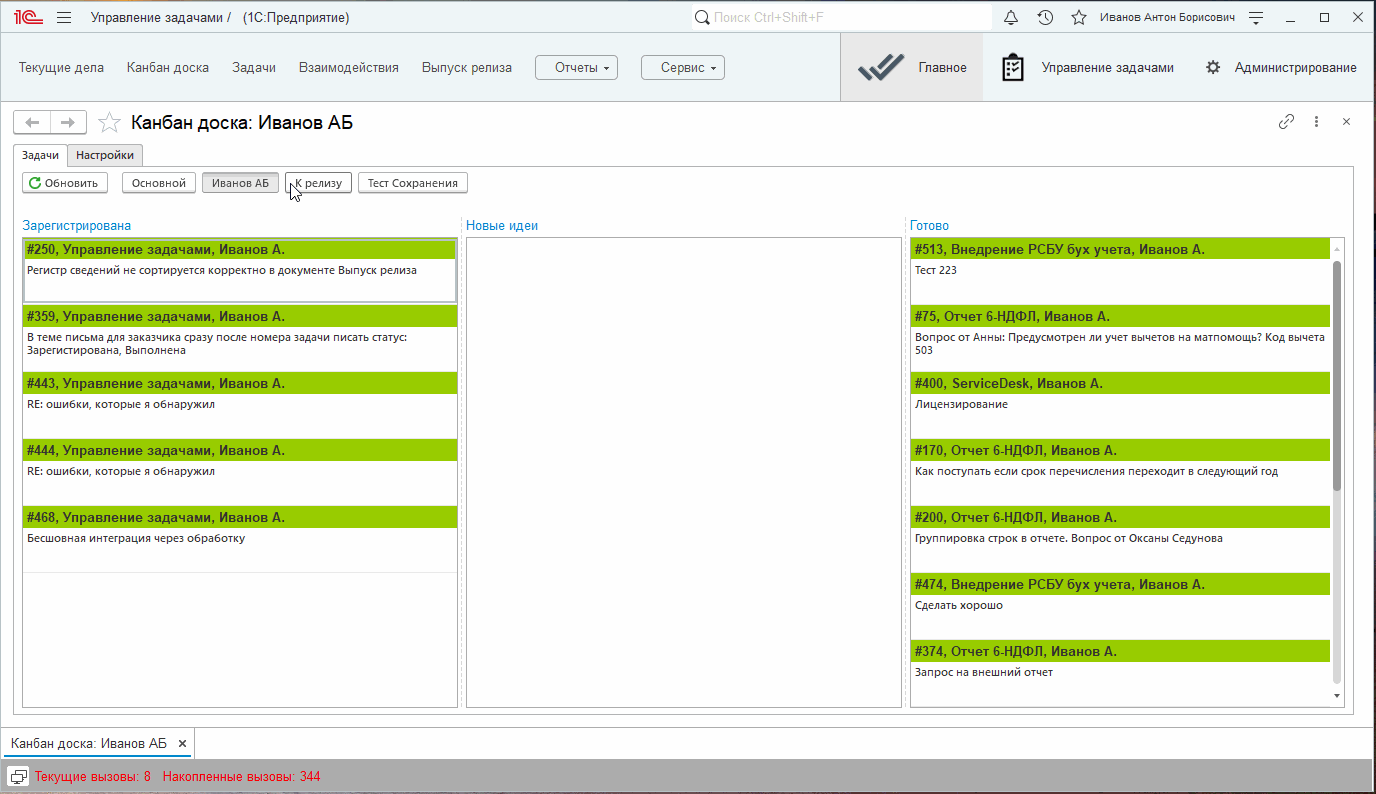
Task: Click text 'Лицензирование'
Action: pyautogui.click(x=961, y=404)
